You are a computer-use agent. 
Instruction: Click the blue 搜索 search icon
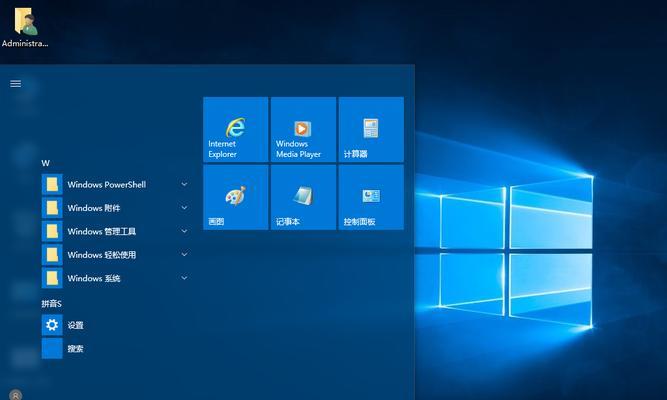pyautogui.click(x=52, y=349)
